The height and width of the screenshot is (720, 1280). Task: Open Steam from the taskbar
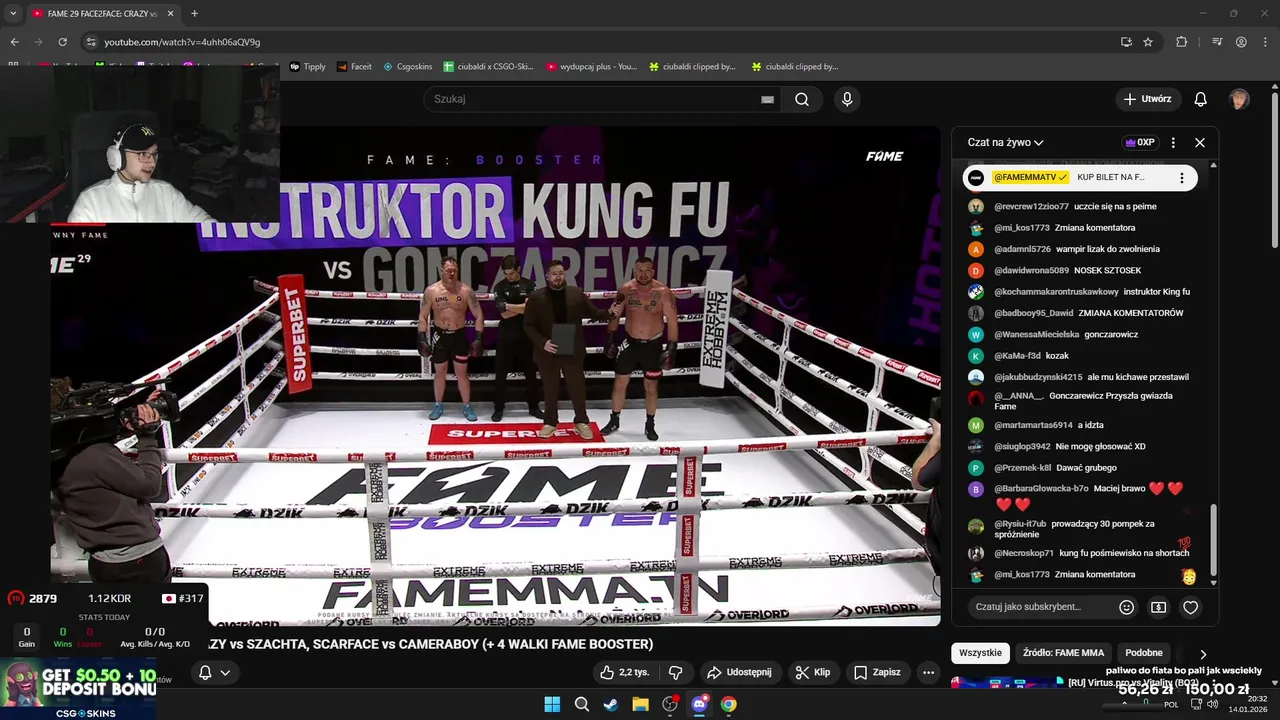coord(610,704)
